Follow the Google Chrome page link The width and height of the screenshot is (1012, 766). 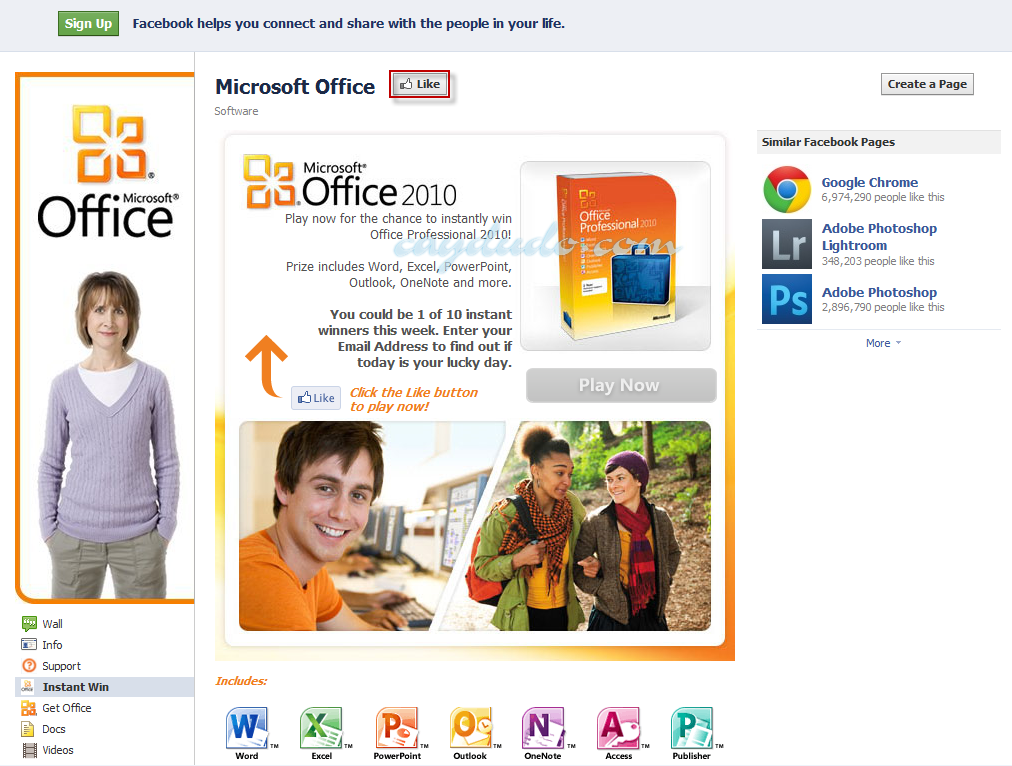[869, 182]
